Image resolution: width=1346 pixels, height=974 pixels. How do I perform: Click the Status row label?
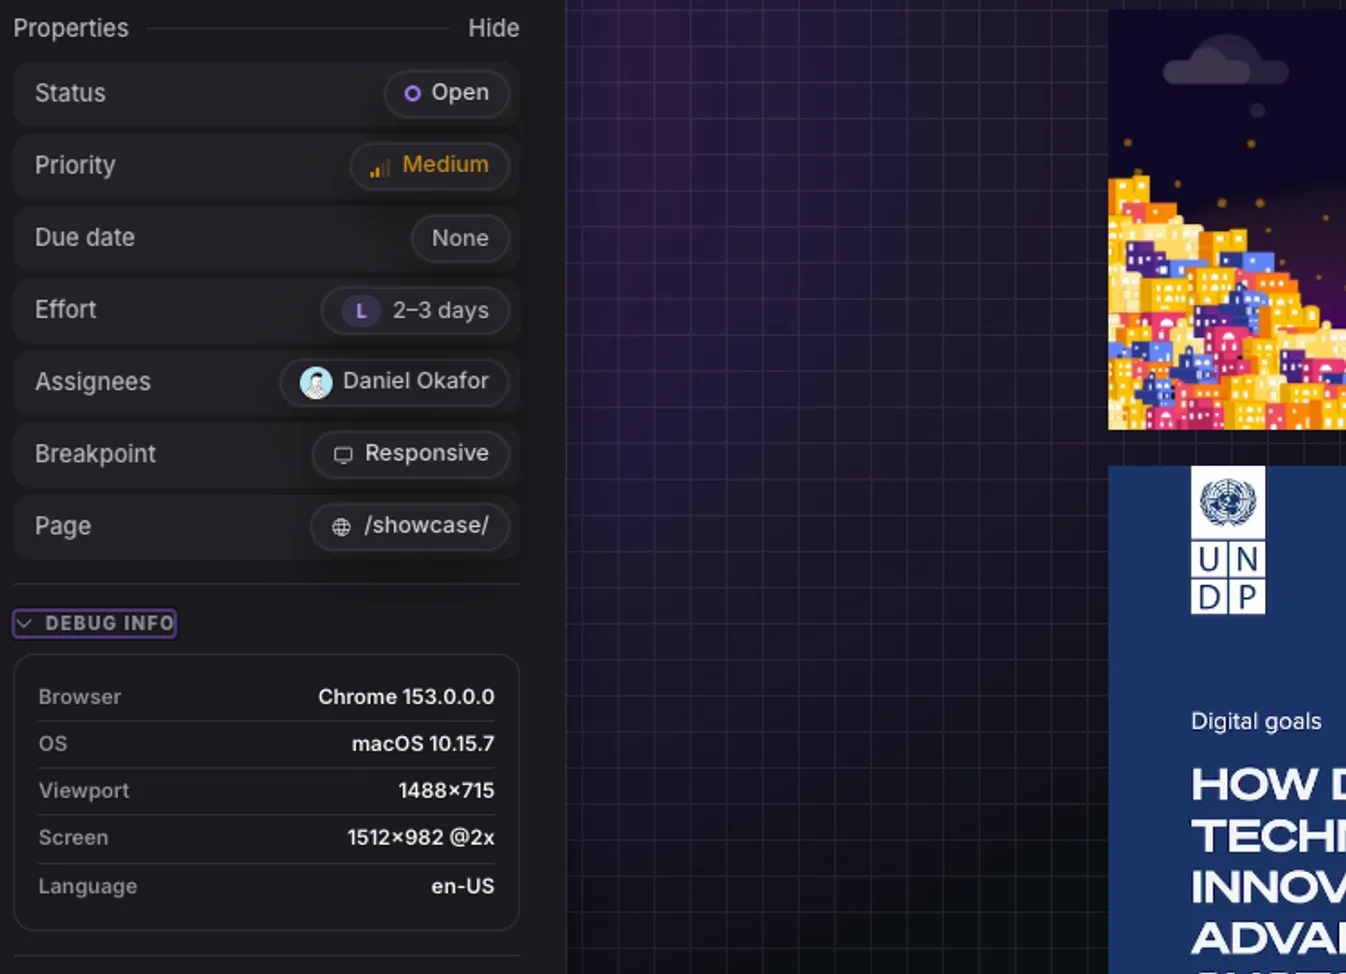pos(70,93)
